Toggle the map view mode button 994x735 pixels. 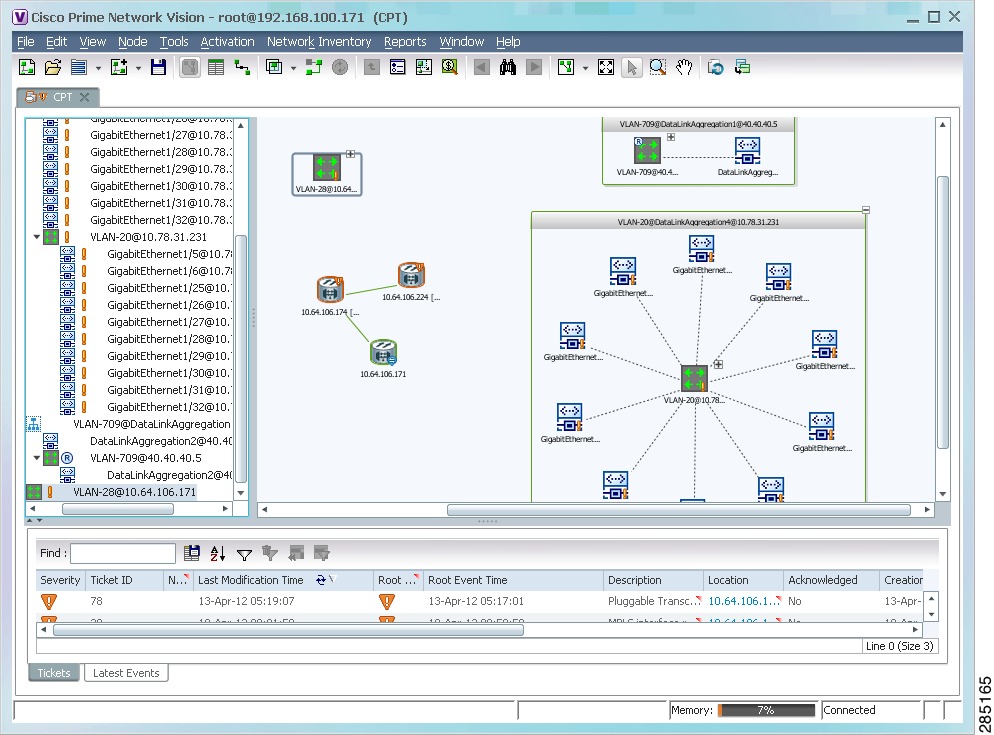pyautogui.click(x=190, y=67)
